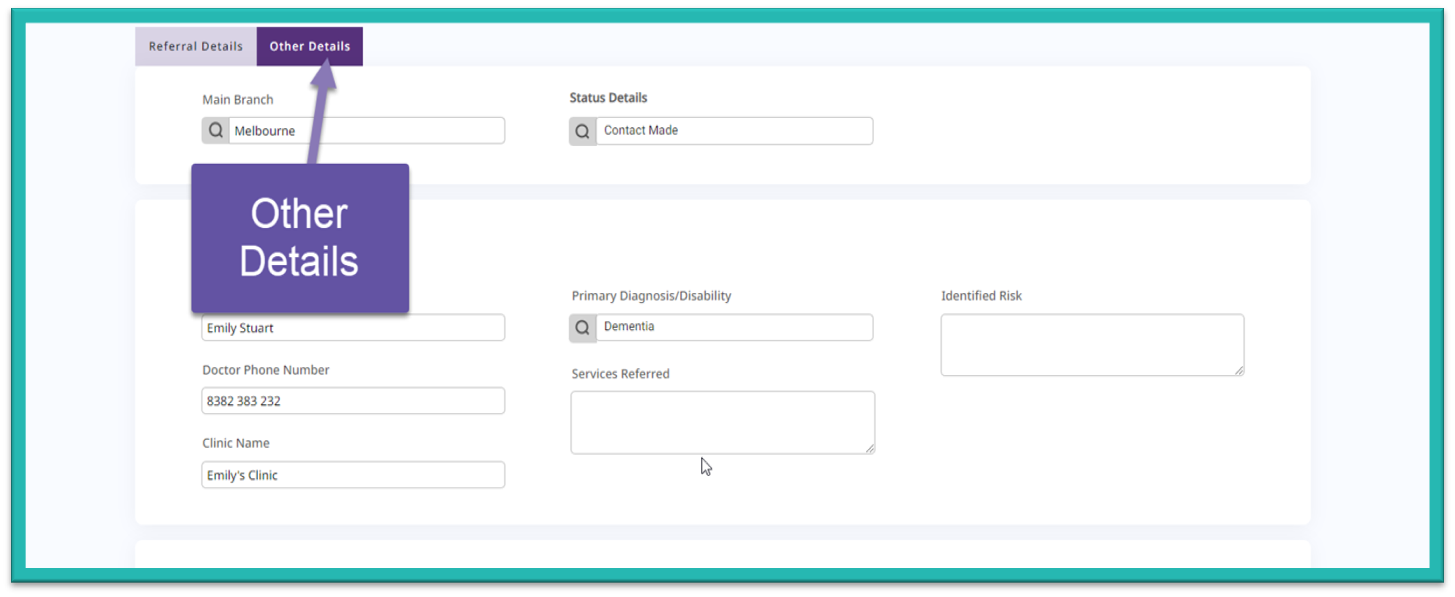Click the Primary Diagnosis/Disability label
This screenshot has width=1455, height=597.
click(651, 296)
